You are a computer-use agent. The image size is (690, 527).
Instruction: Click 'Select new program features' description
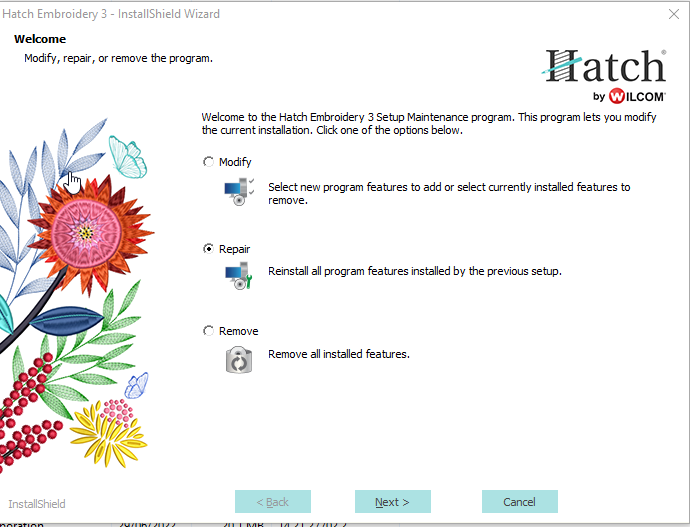tap(449, 194)
